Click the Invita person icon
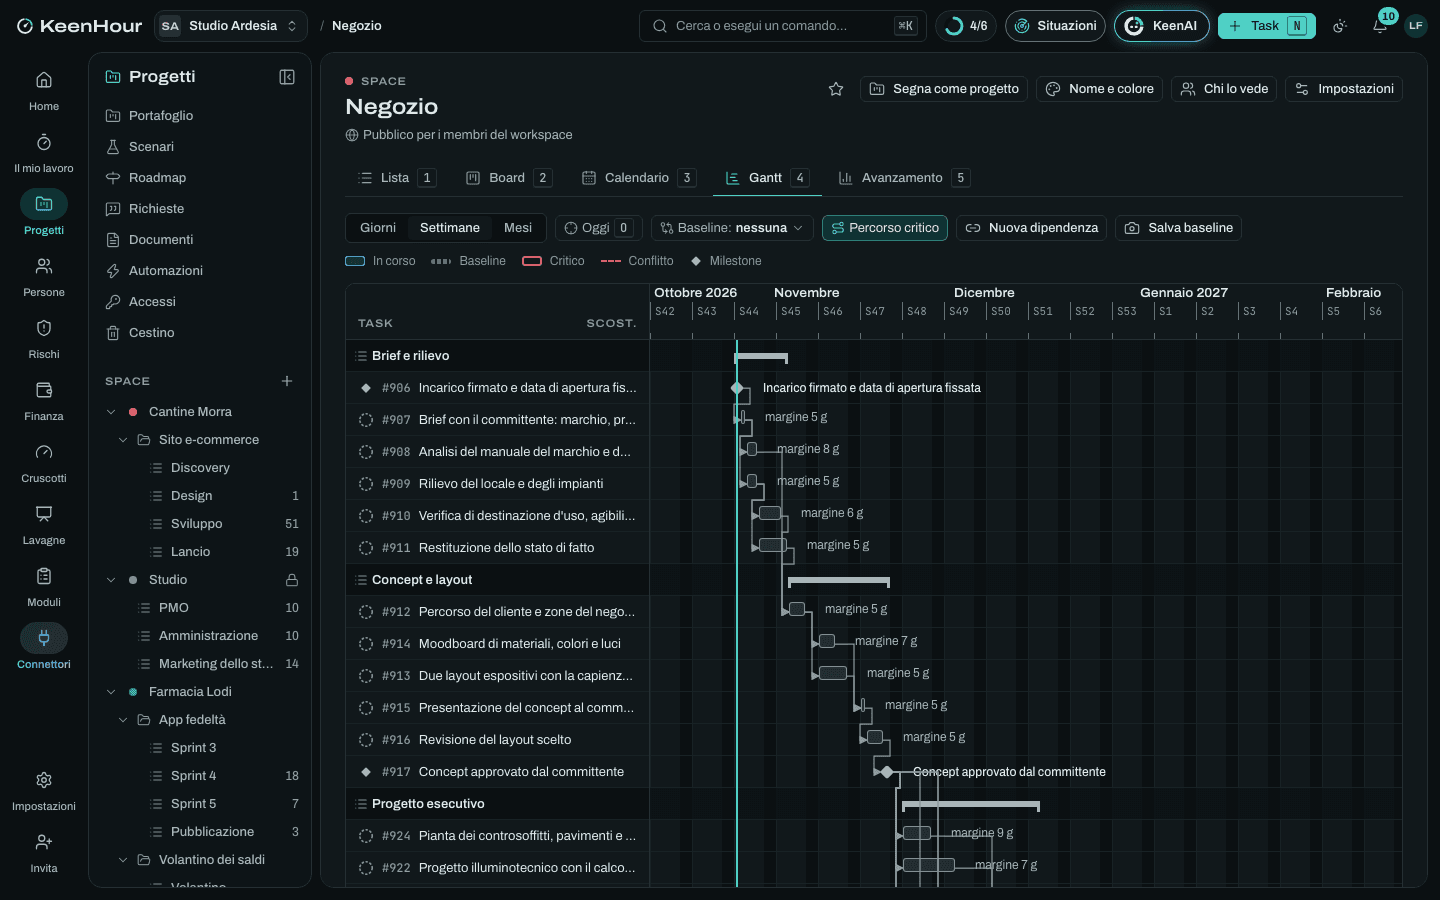Screen dimensions: 1440x900 tap(44, 842)
